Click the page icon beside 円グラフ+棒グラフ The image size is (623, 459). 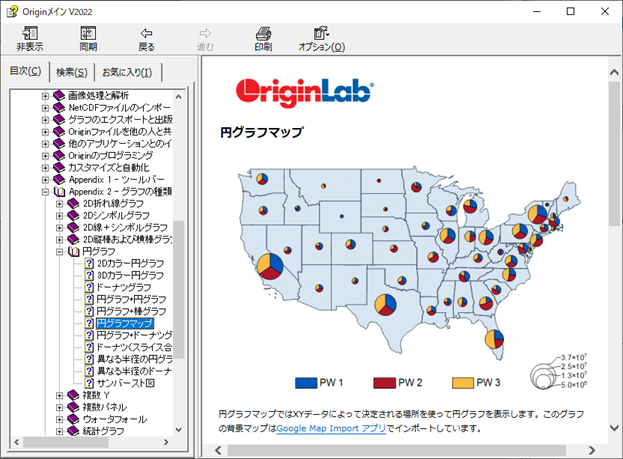click(x=89, y=311)
